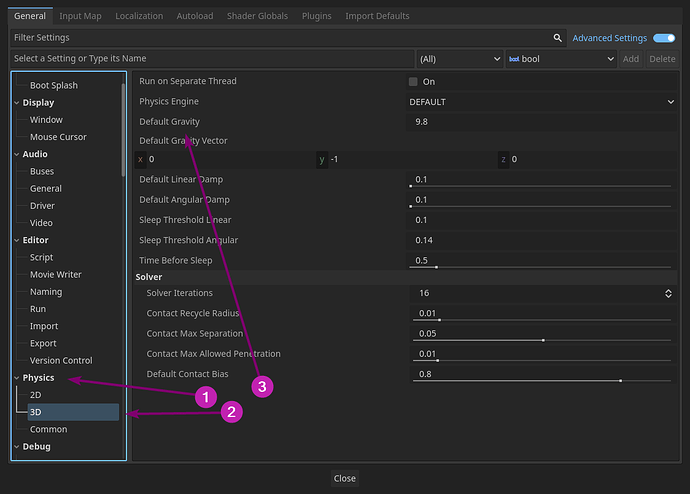Select Export under Editor
Screen dimensions: 690x494
tap(43, 343)
